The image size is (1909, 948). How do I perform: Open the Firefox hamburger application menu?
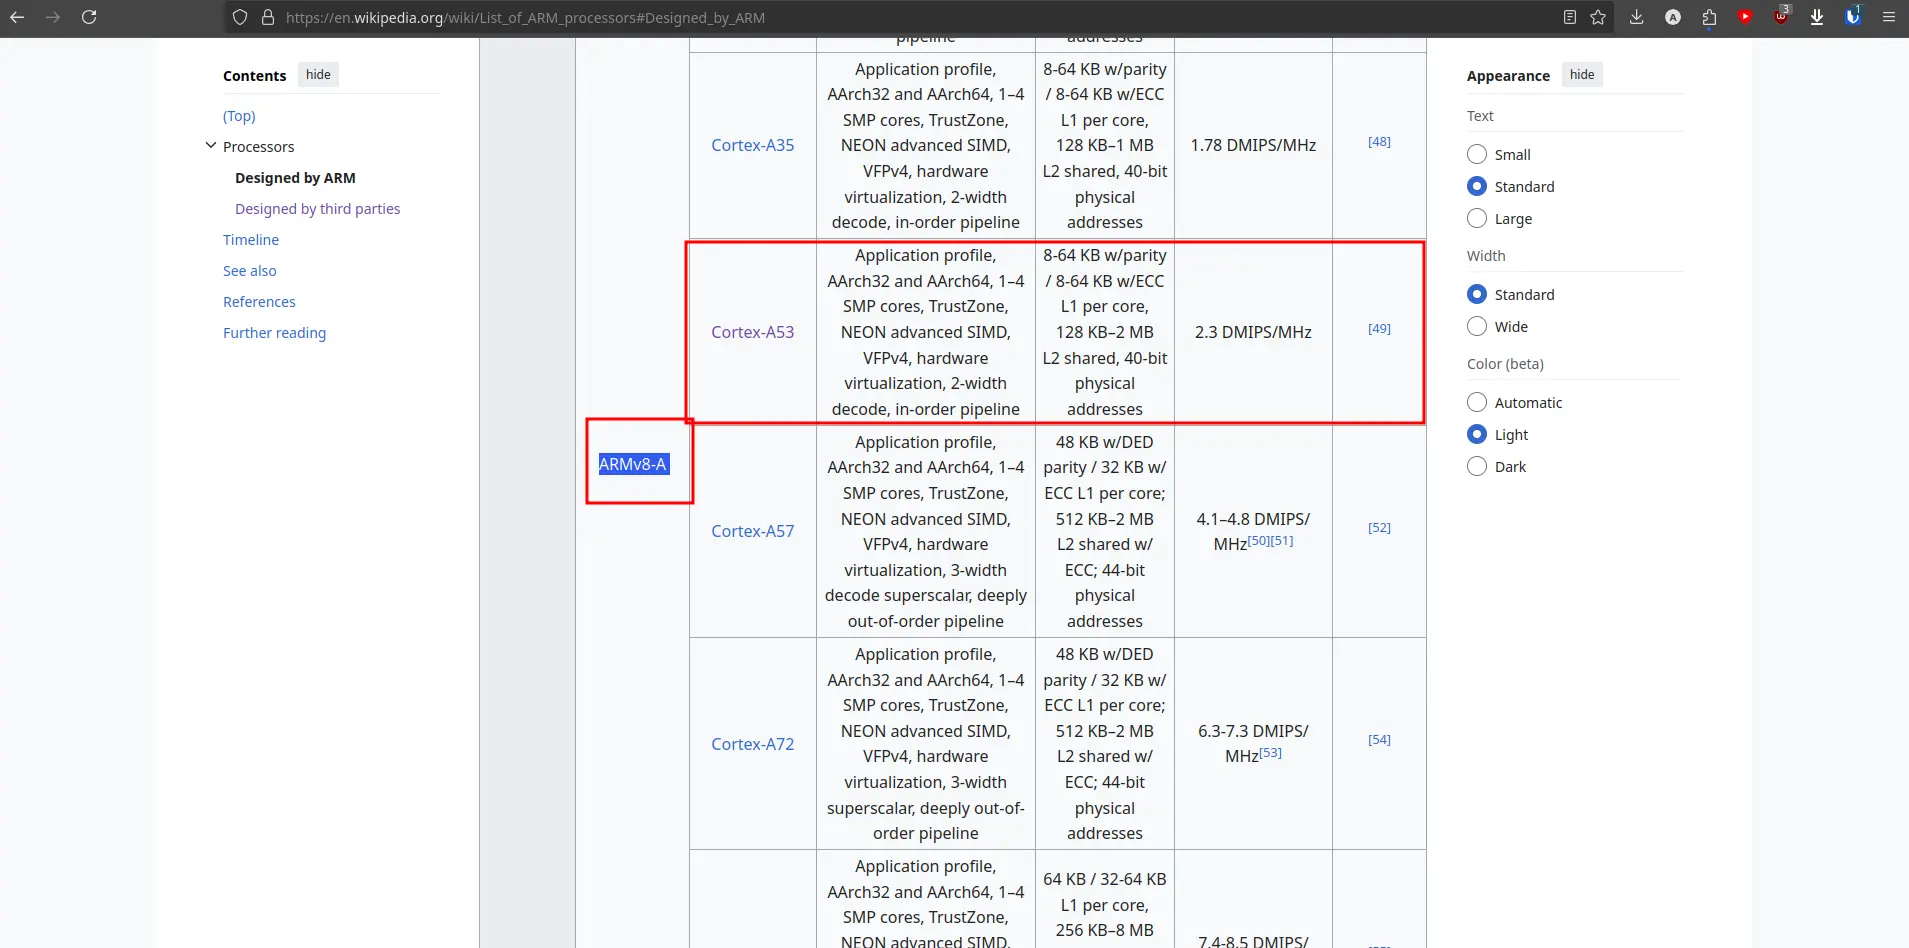[x=1889, y=17]
